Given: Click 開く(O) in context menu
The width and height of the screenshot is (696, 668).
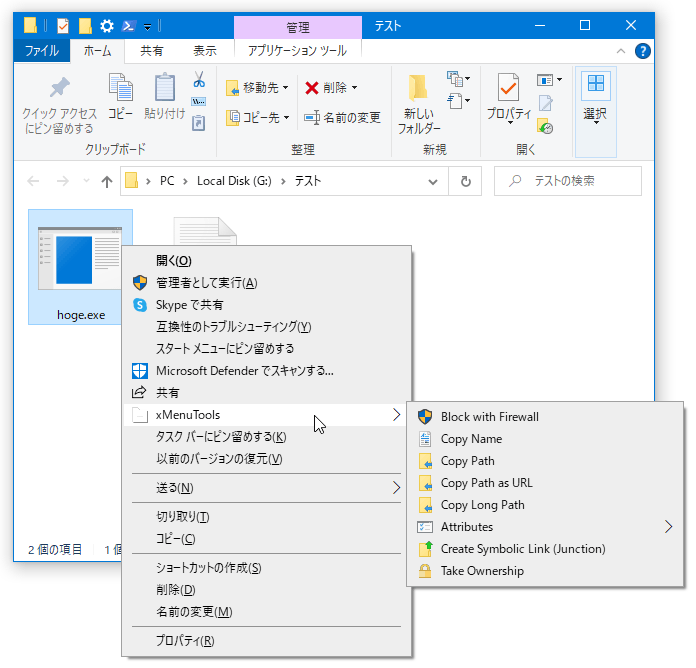Looking at the screenshot, I should (266, 261).
